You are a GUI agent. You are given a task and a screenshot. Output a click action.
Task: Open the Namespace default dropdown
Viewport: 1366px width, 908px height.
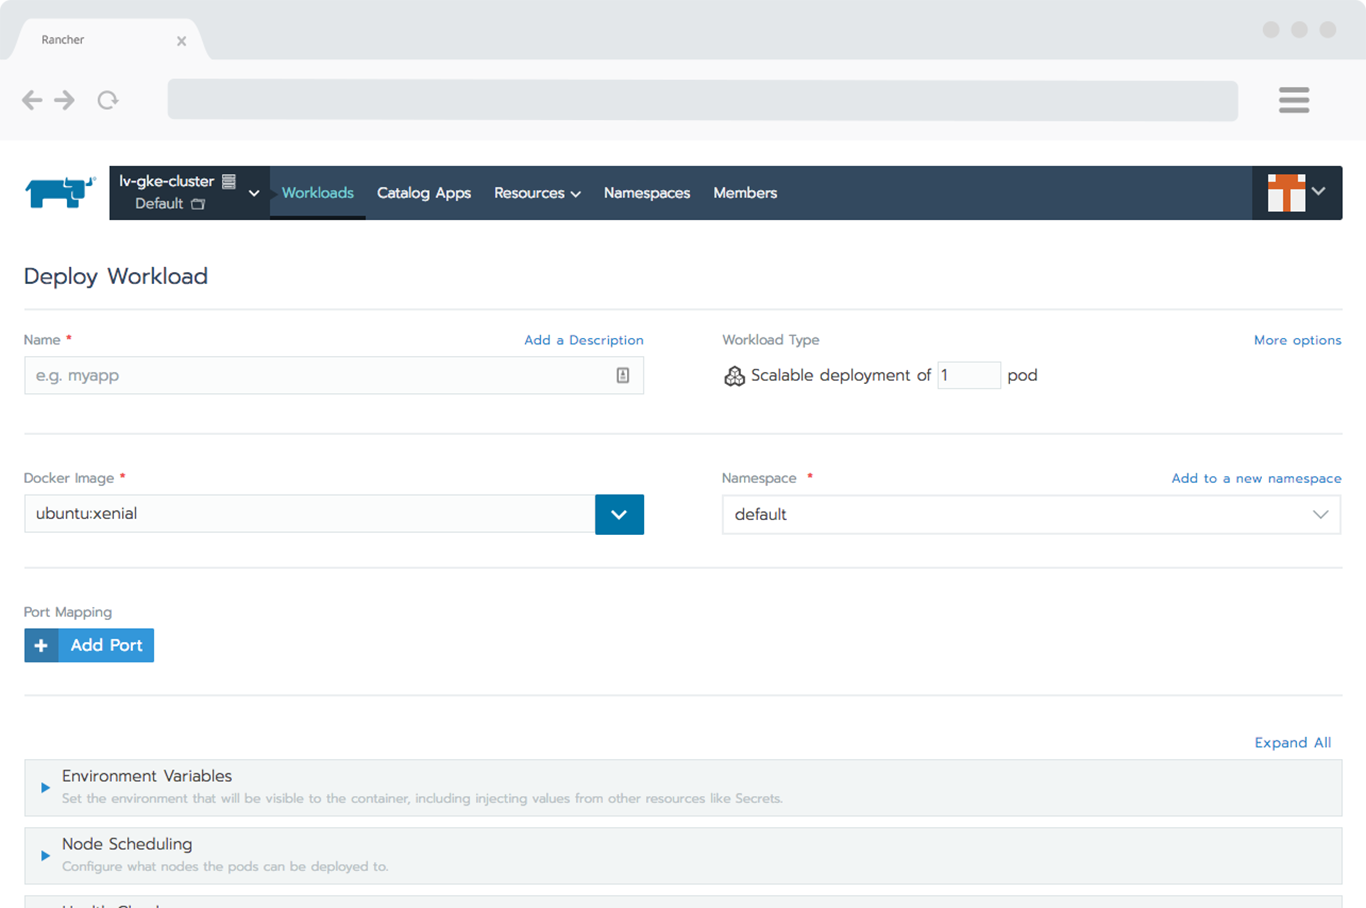point(1031,514)
